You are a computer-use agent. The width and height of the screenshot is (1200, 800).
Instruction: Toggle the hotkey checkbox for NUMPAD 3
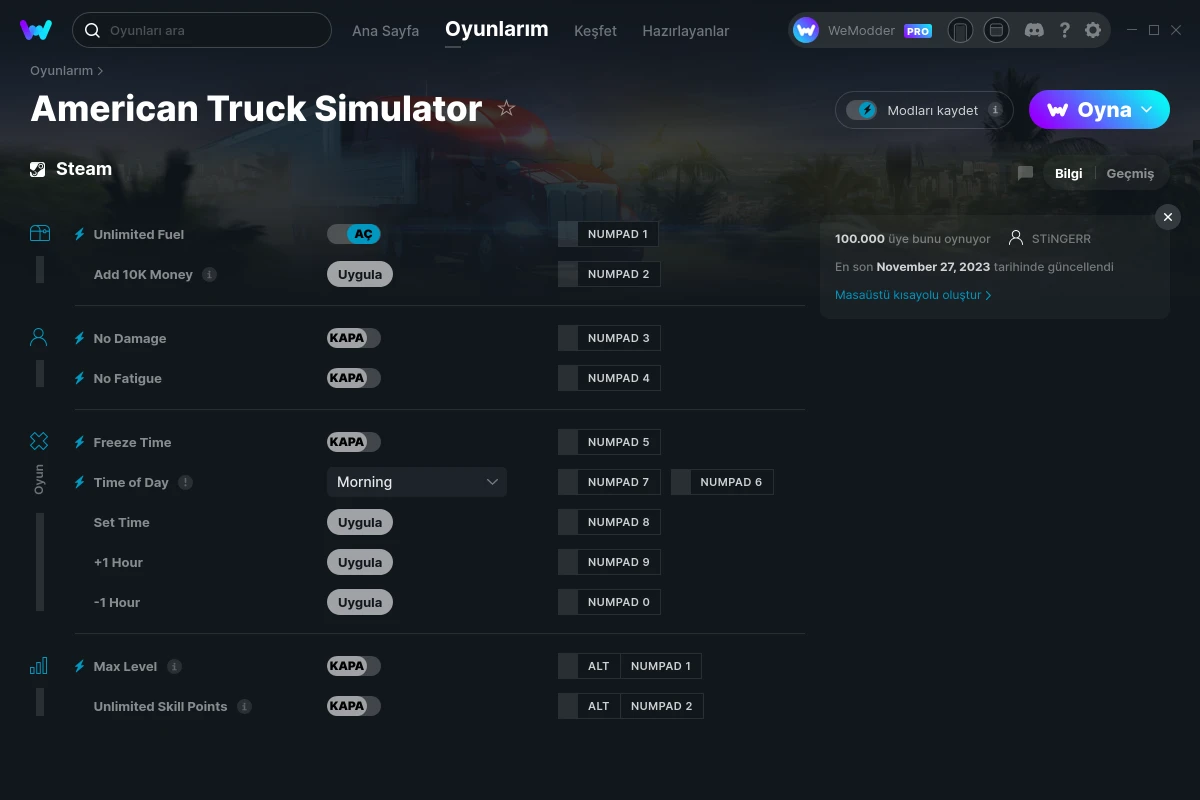pyautogui.click(x=568, y=338)
